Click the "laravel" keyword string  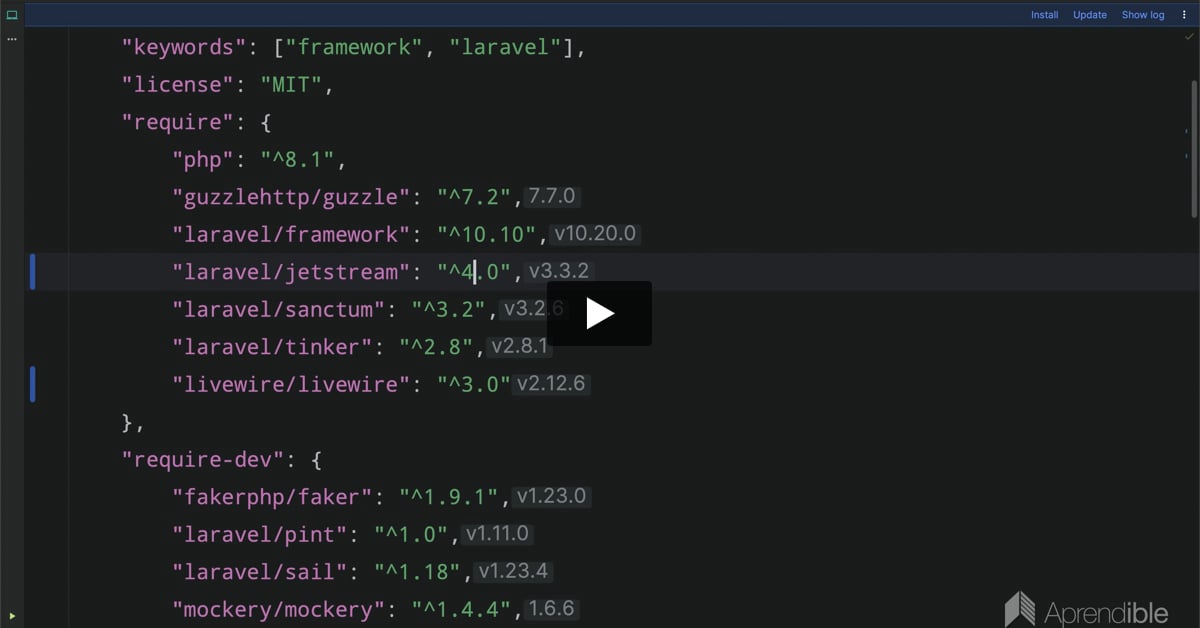[505, 47]
